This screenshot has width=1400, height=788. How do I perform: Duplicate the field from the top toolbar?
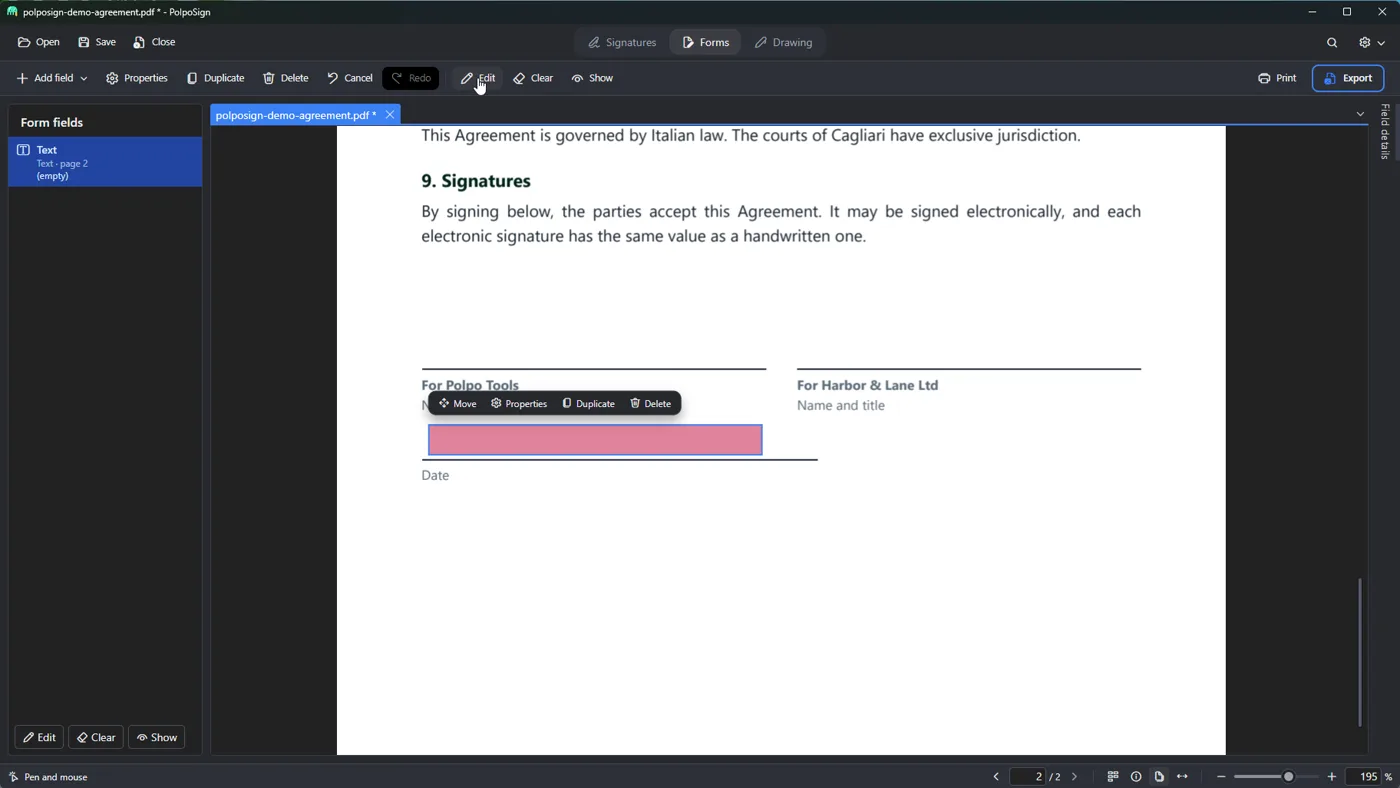(x=215, y=78)
